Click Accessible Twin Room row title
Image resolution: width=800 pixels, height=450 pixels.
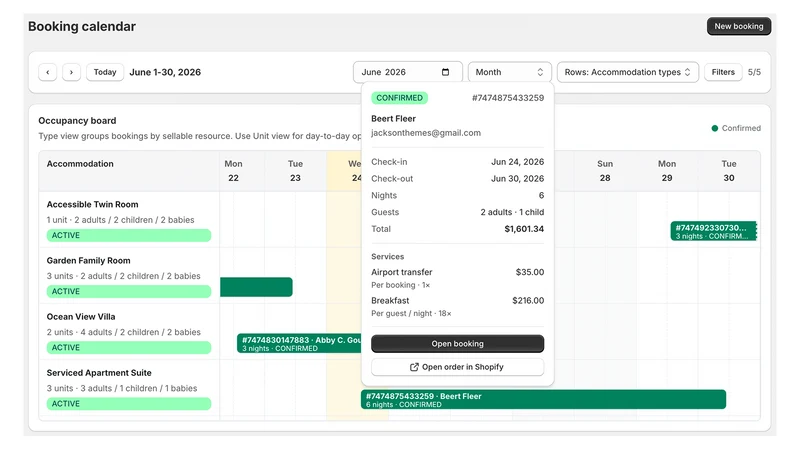click(x=92, y=204)
